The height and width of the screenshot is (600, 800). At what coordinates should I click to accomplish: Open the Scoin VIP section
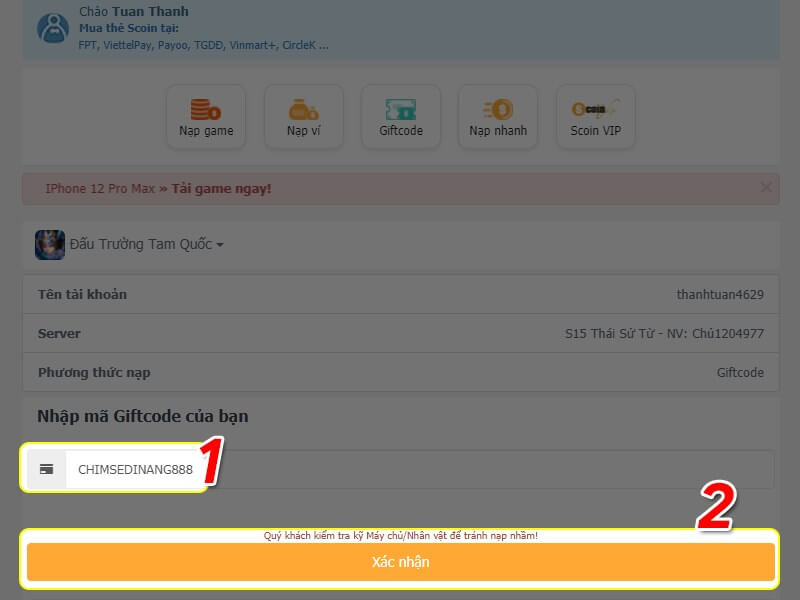tap(594, 116)
